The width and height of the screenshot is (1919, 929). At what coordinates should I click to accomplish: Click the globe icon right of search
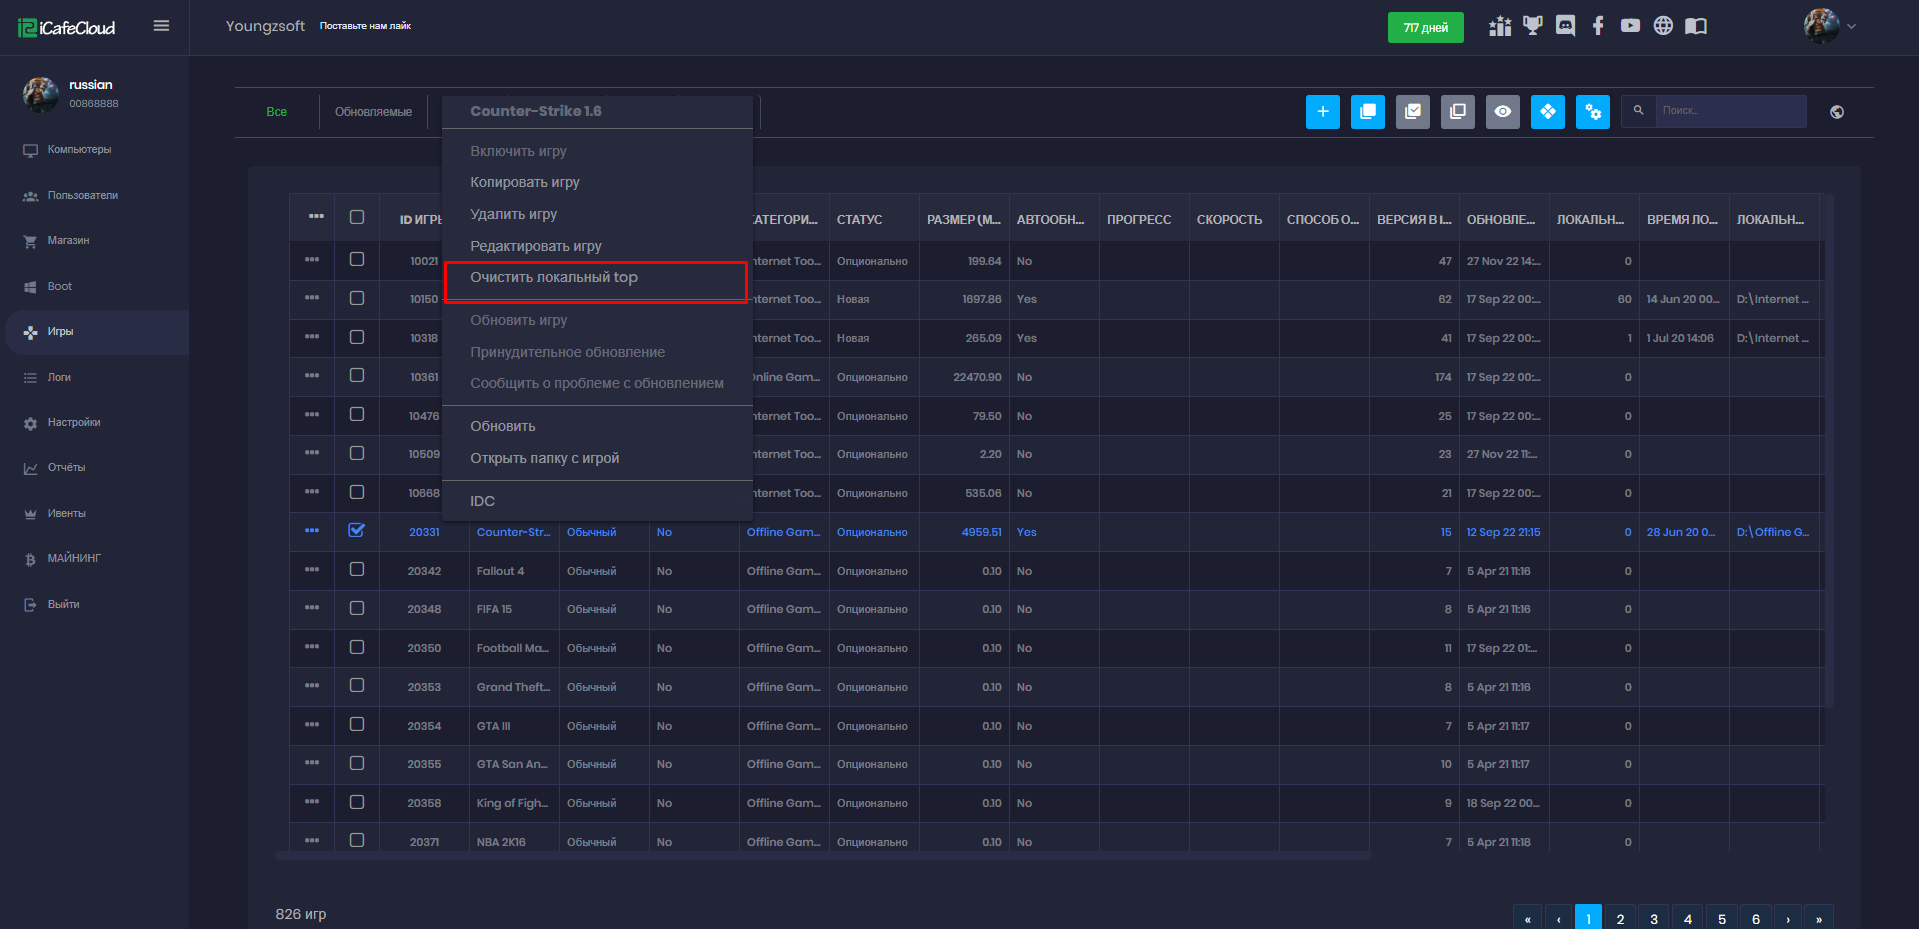tap(1837, 112)
